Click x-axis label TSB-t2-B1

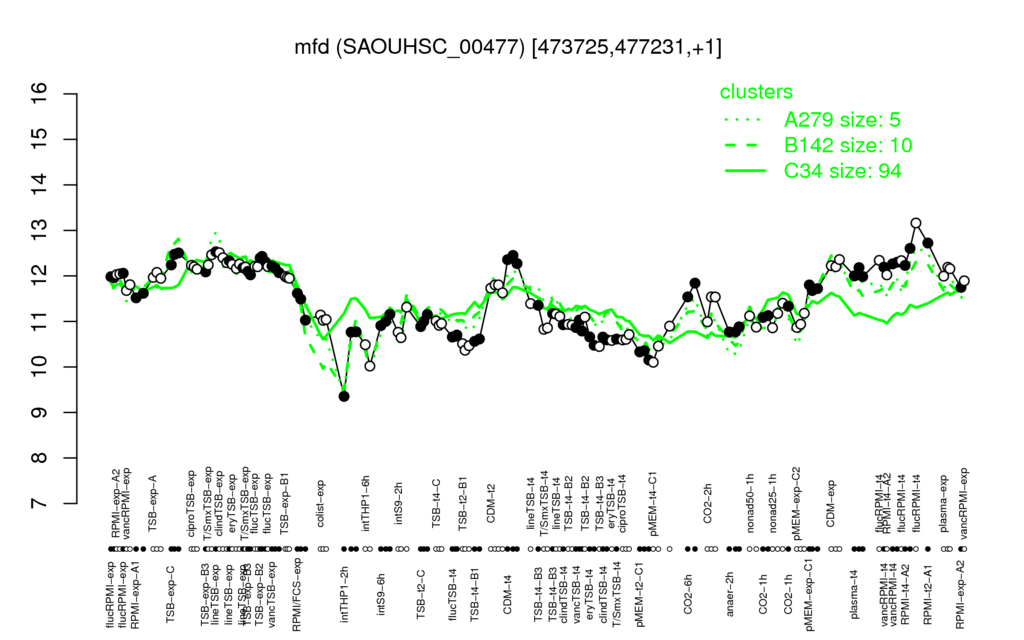pyautogui.click(x=462, y=502)
